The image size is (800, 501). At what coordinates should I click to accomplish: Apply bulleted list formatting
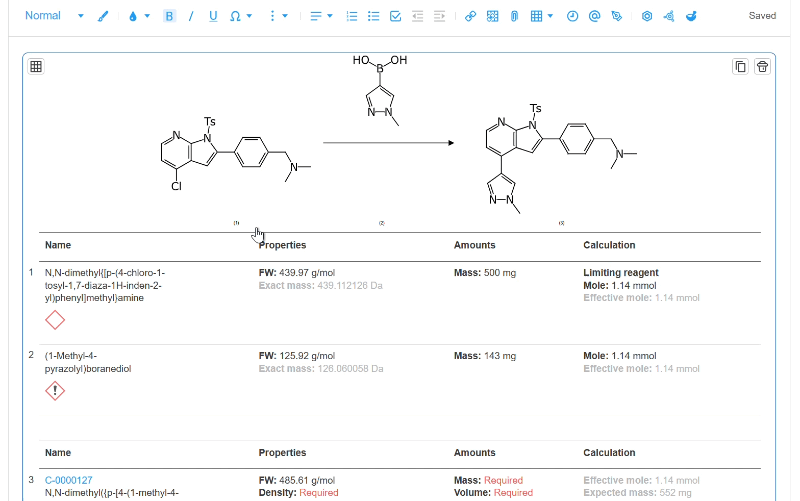point(373,16)
